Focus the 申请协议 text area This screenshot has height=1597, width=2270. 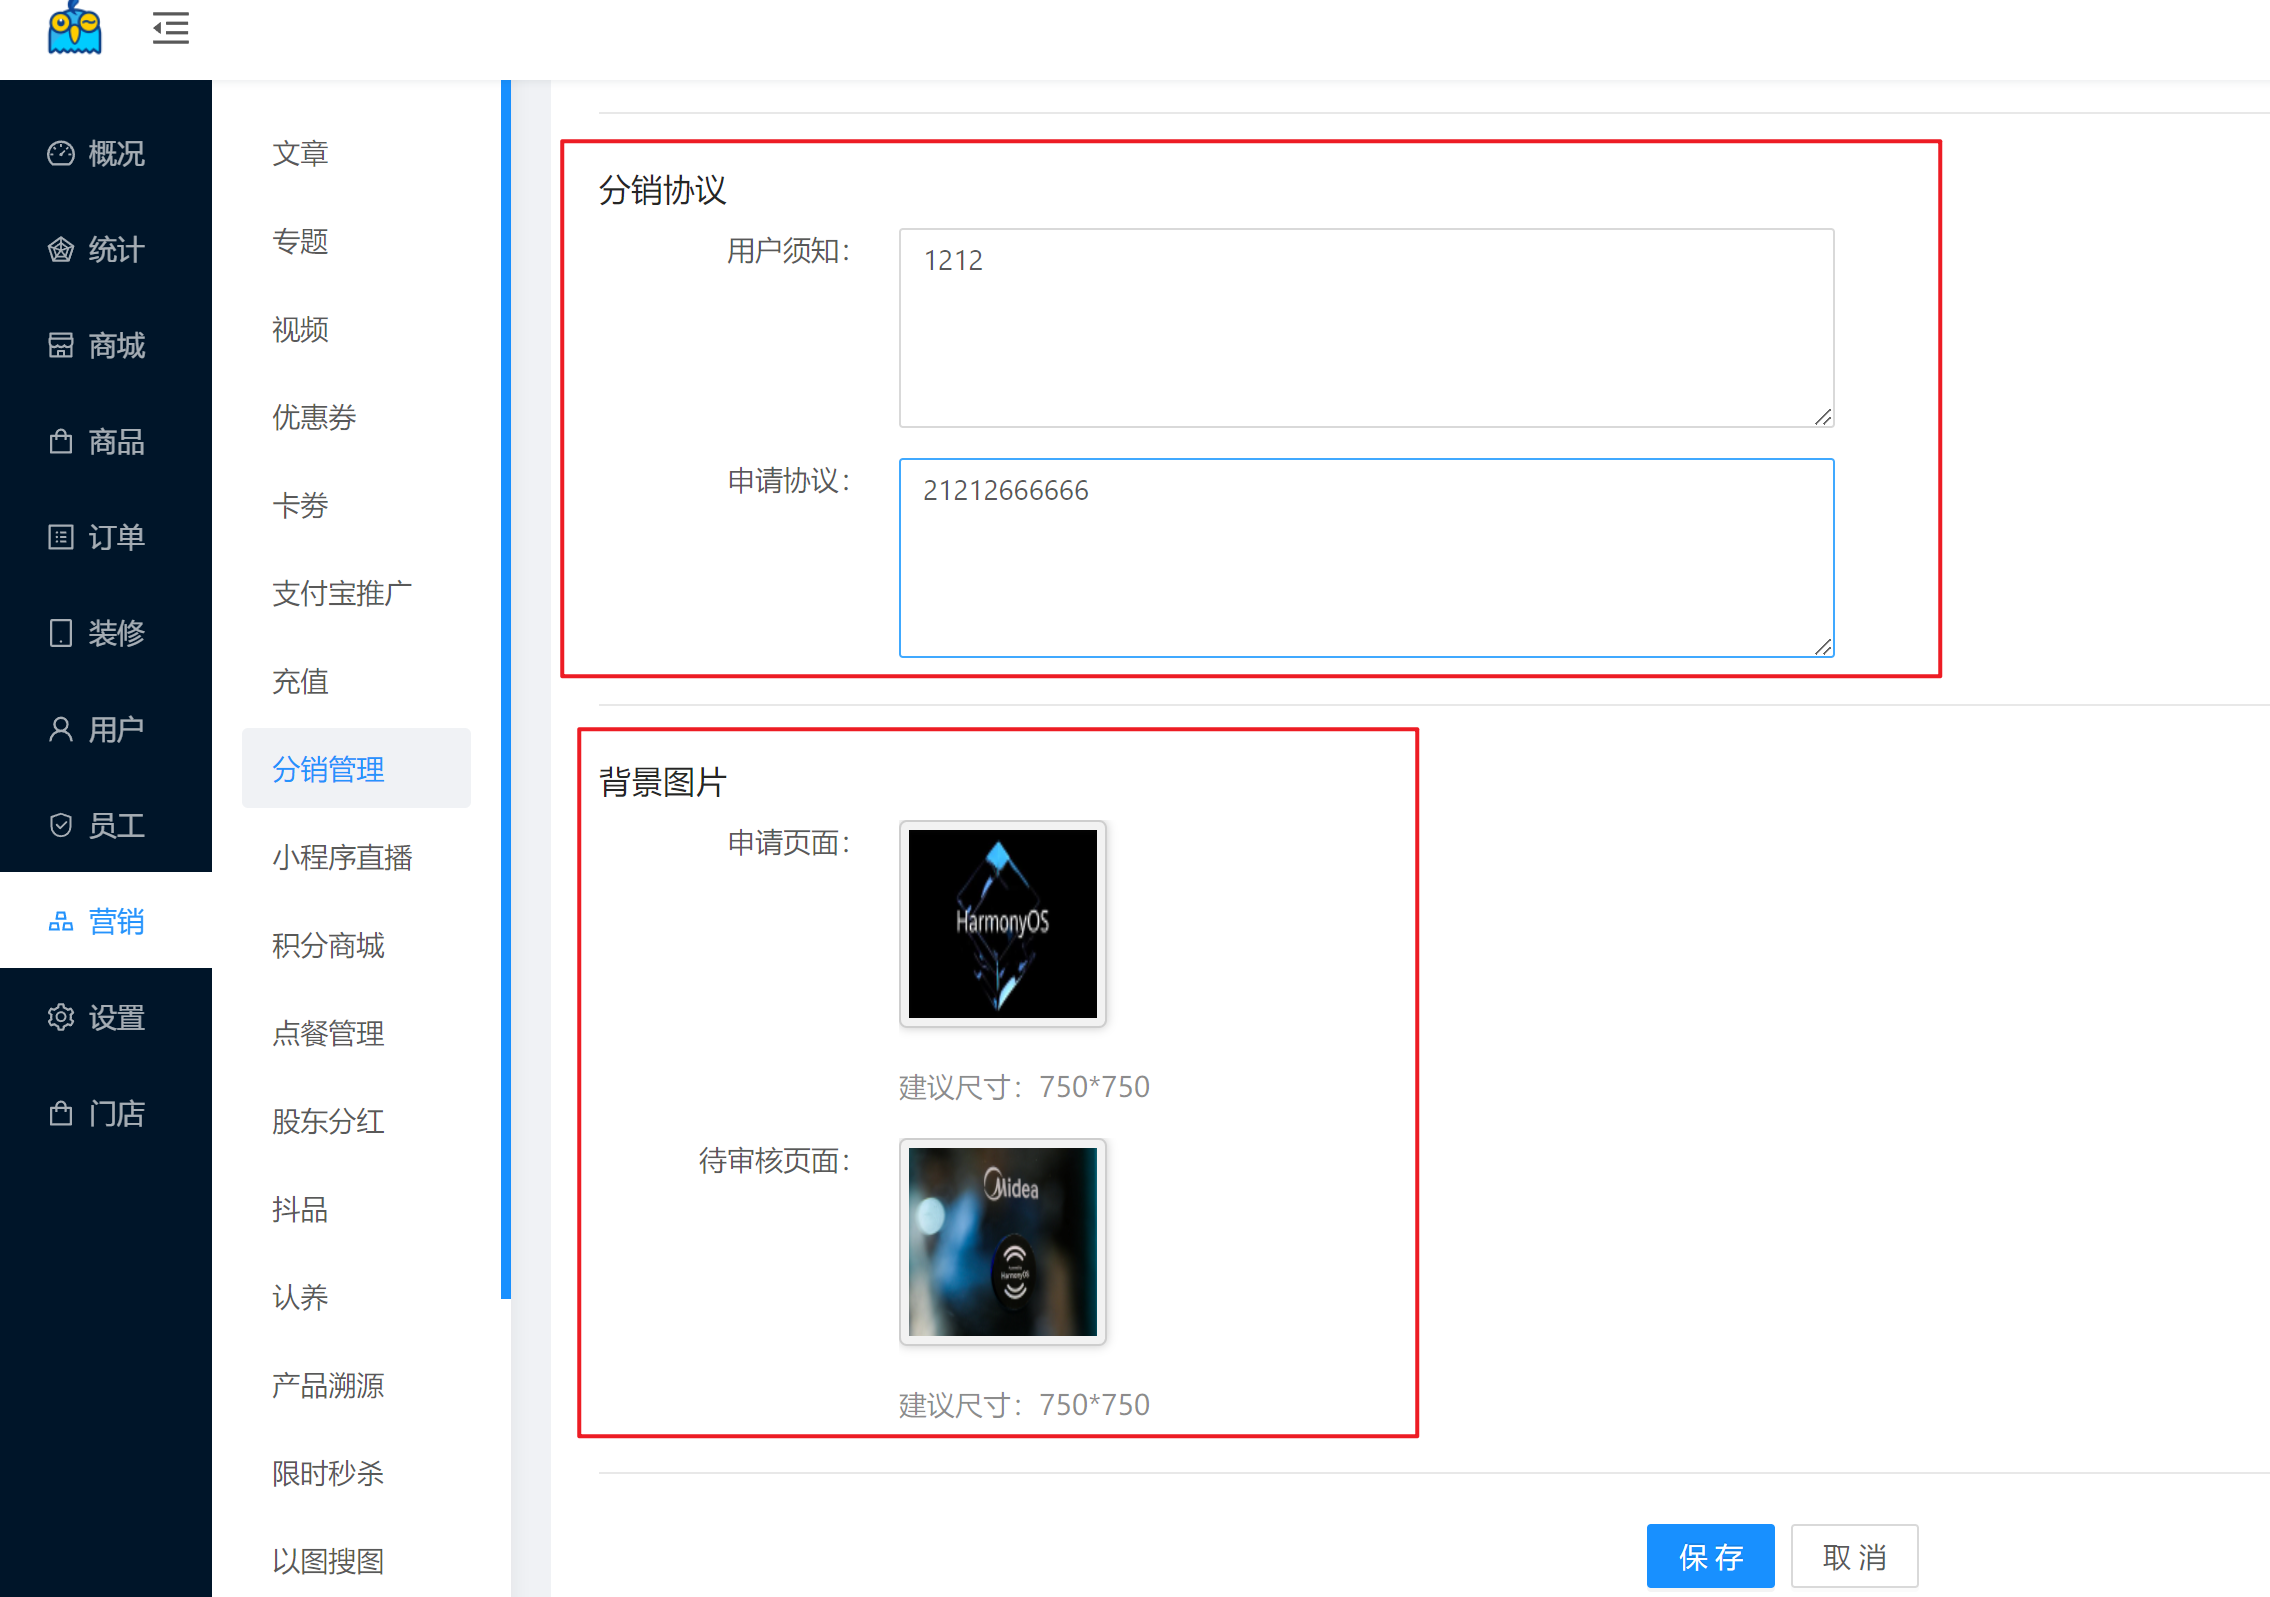tap(1366, 558)
